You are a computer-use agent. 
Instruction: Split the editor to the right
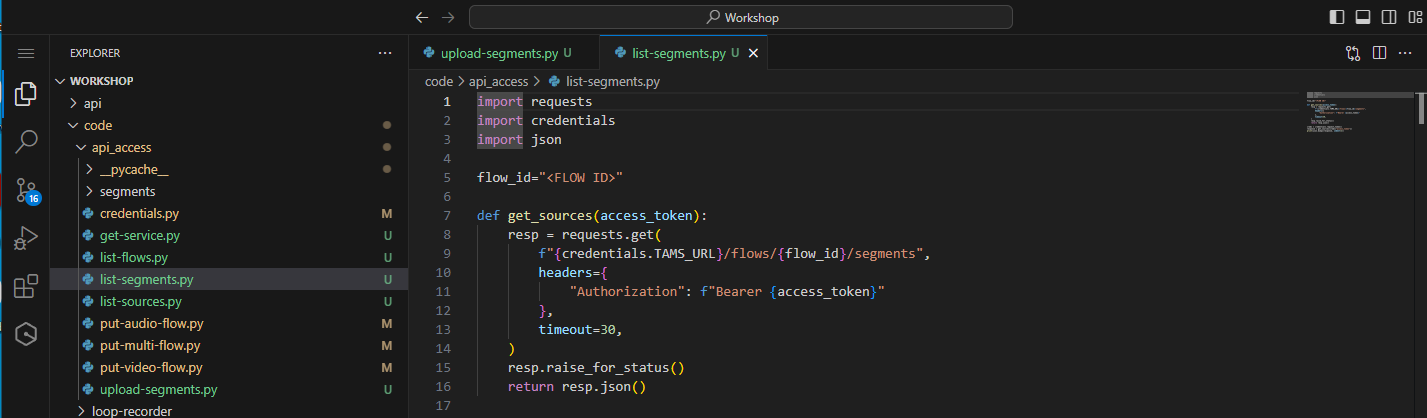(1379, 53)
